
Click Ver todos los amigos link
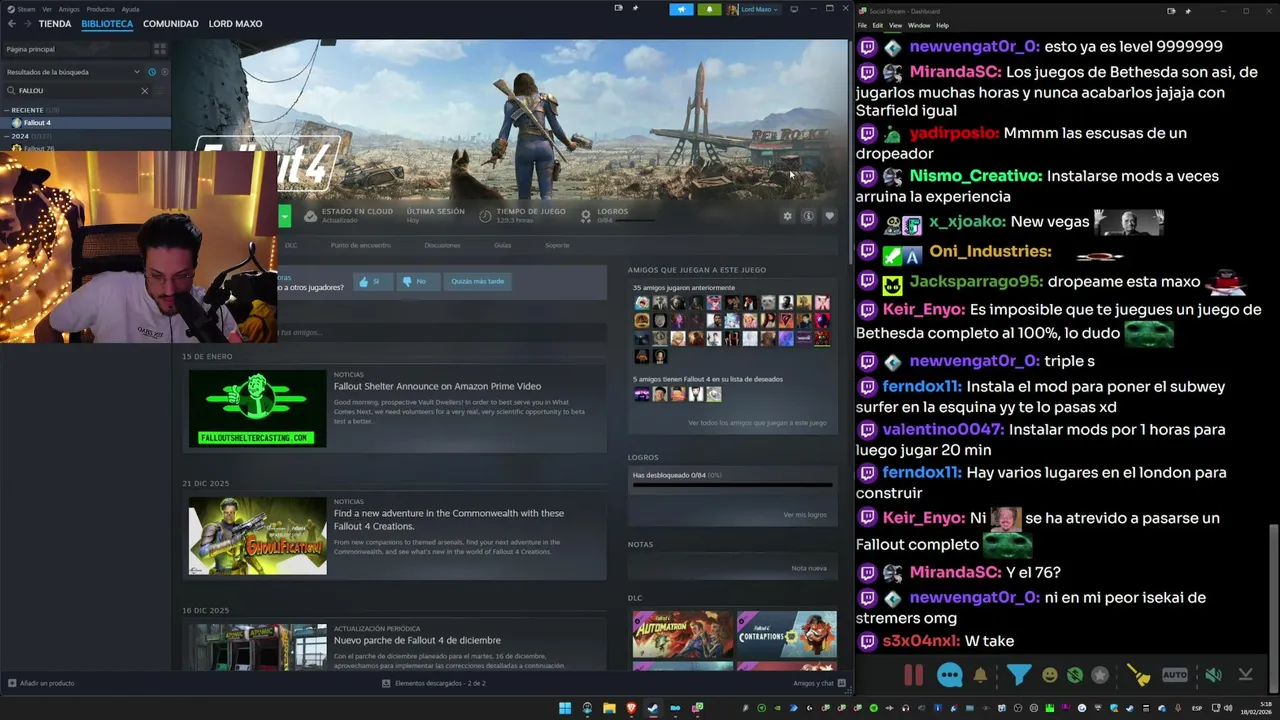pos(757,423)
